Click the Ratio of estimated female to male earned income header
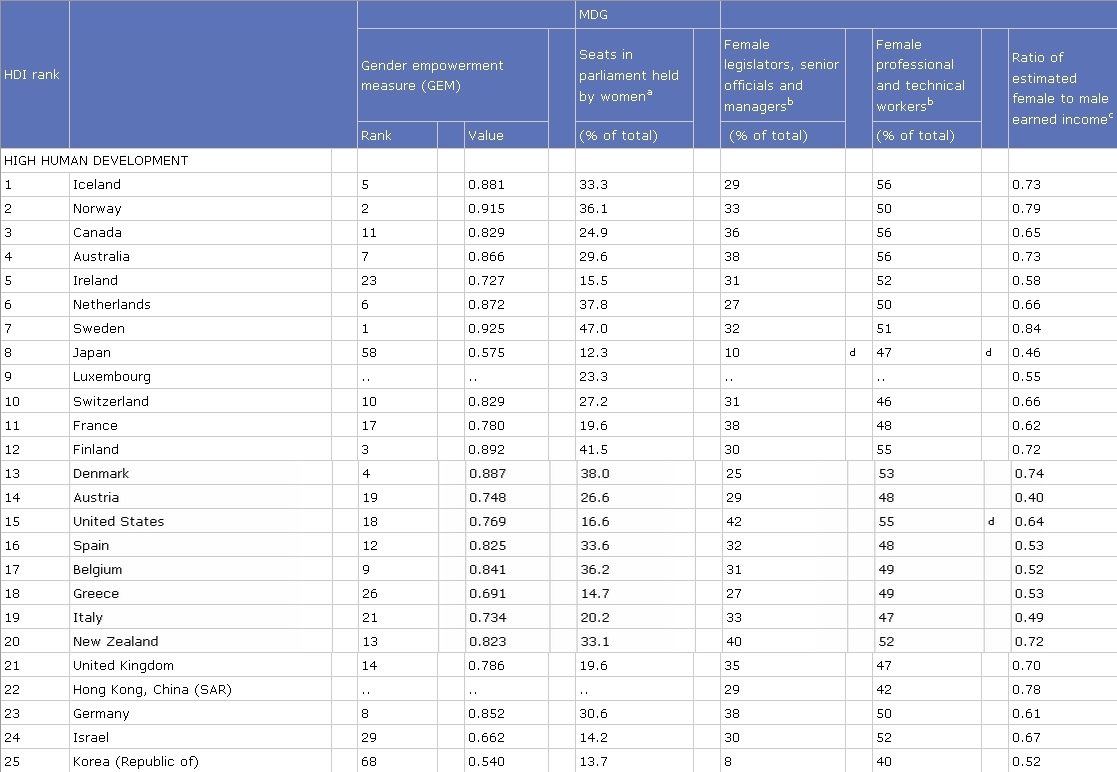The width and height of the screenshot is (1117, 772). (x=1060, y=88)
